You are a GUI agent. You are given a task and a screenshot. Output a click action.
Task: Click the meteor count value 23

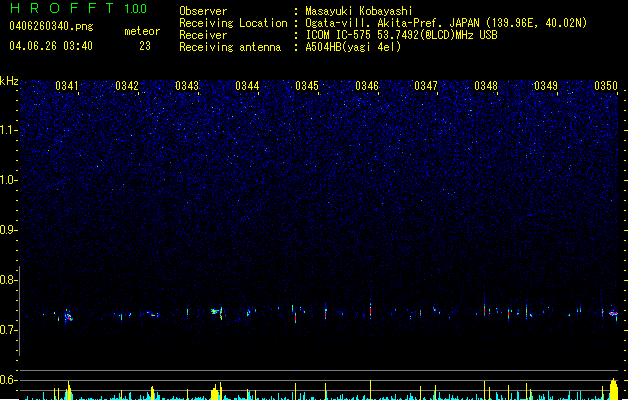(145, 46)
